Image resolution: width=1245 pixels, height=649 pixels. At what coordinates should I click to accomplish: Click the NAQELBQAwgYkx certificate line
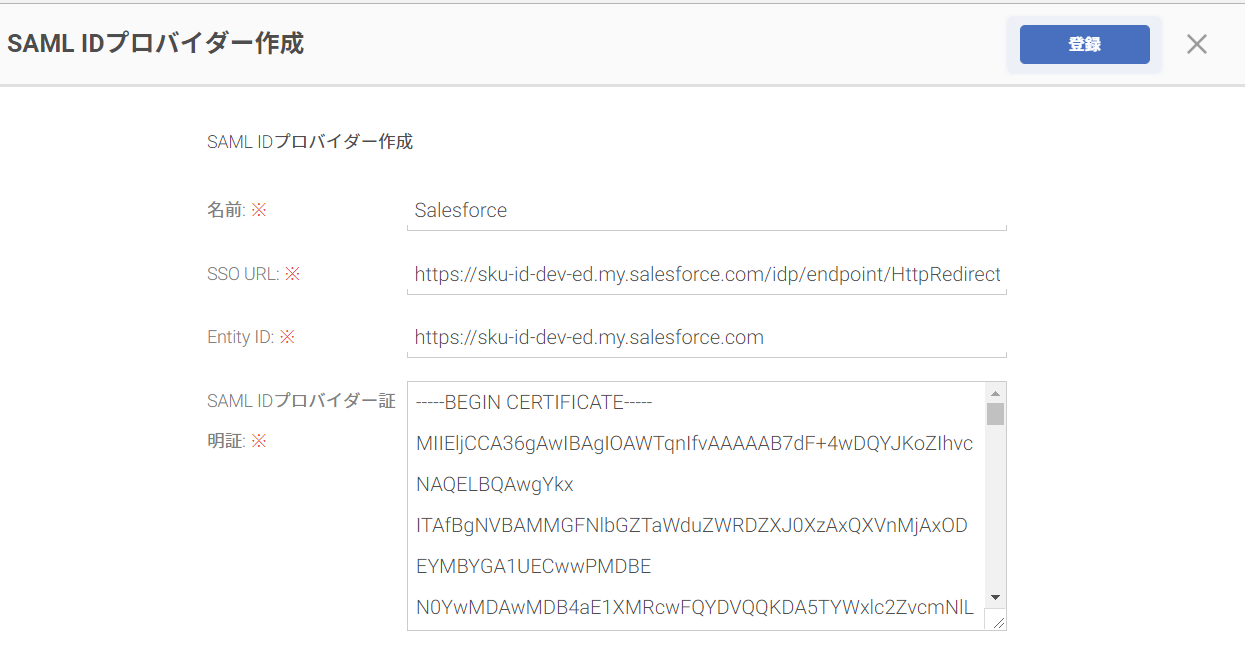click(495, 484)
